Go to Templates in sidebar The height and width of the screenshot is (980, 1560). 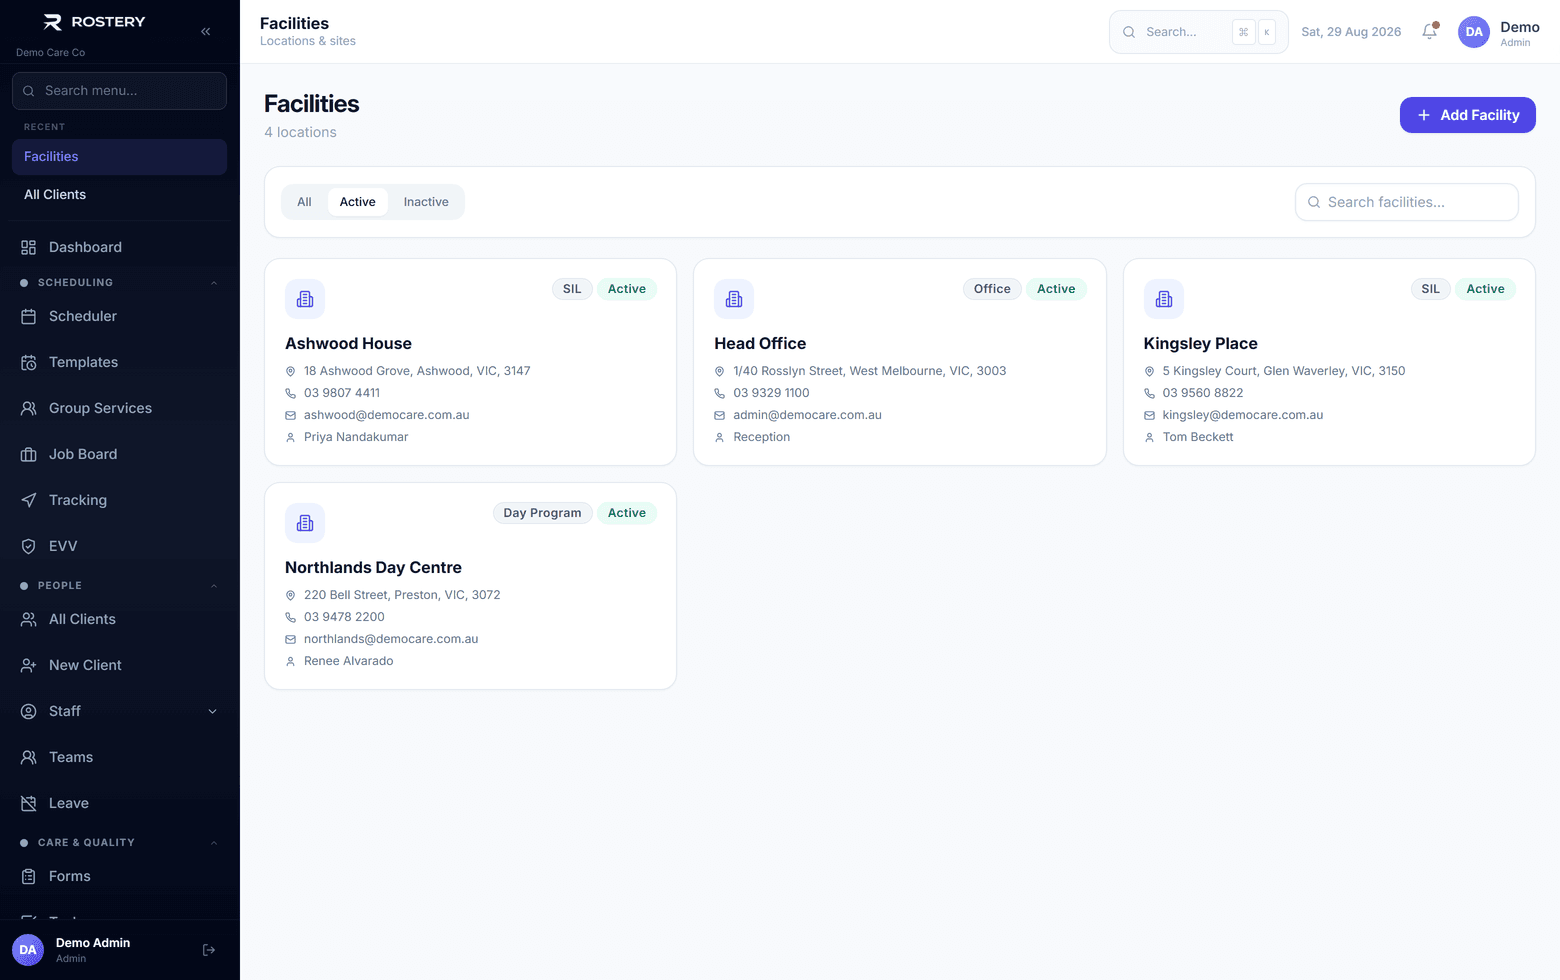pyautogui.click(x=119, y=362)
